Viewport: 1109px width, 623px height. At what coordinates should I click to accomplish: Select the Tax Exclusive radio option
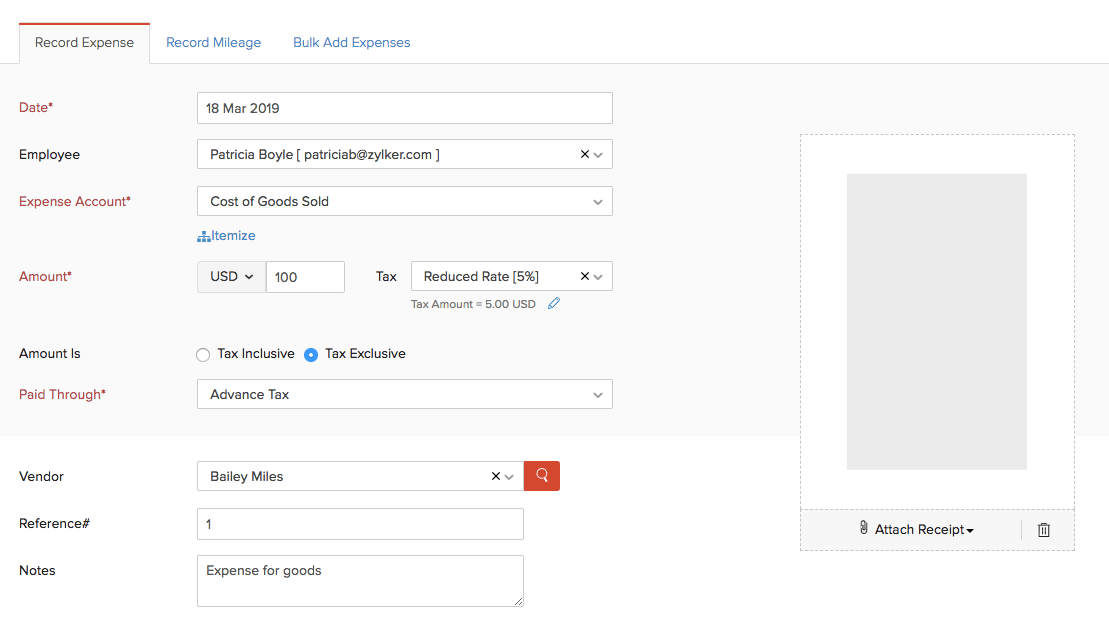[311, 355]
